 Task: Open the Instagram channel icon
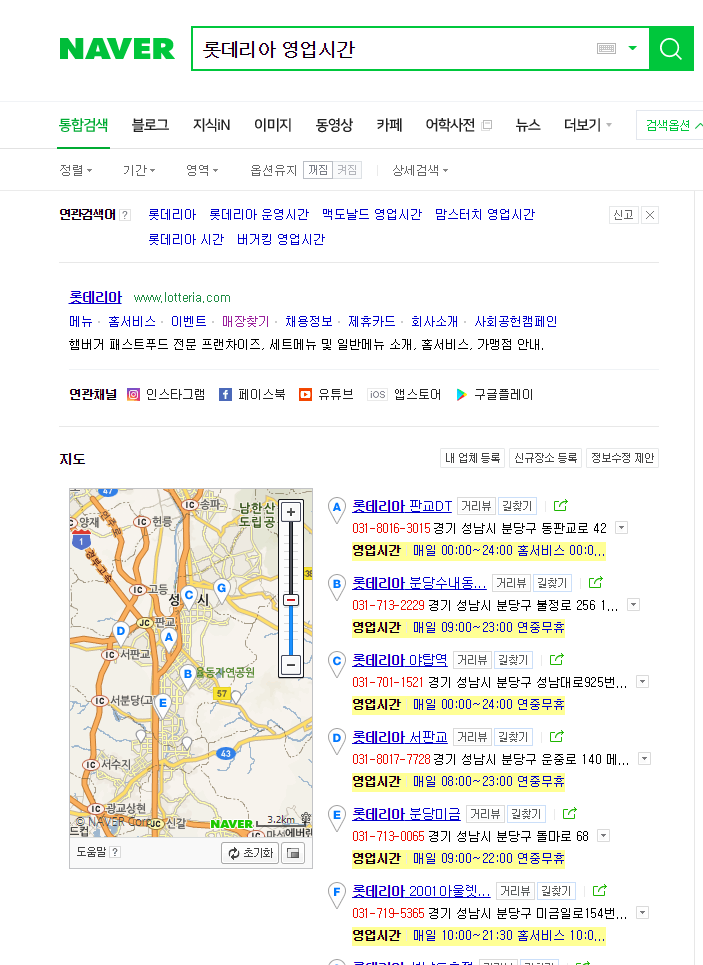pyautogui.click(x=134, y=394)
